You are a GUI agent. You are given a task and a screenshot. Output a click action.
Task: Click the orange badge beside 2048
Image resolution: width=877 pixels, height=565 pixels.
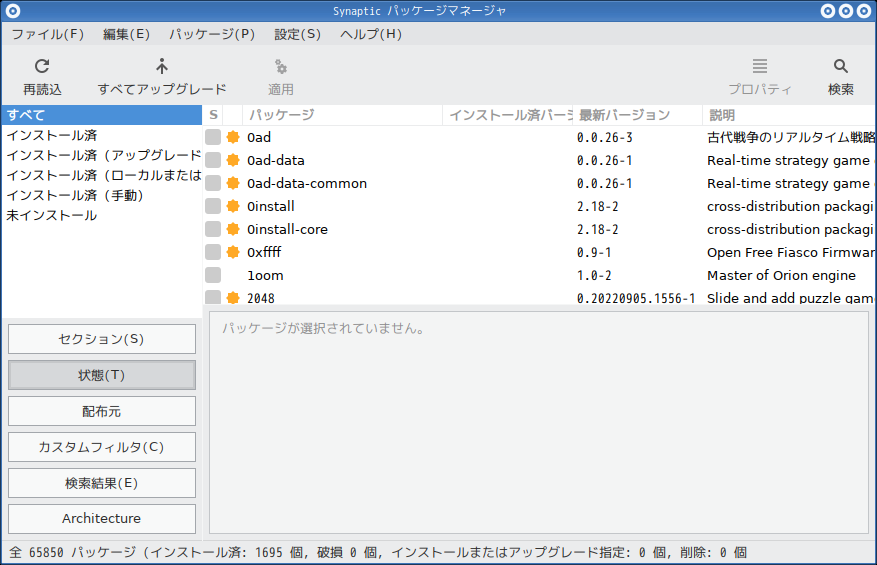(x=233, y=298)
